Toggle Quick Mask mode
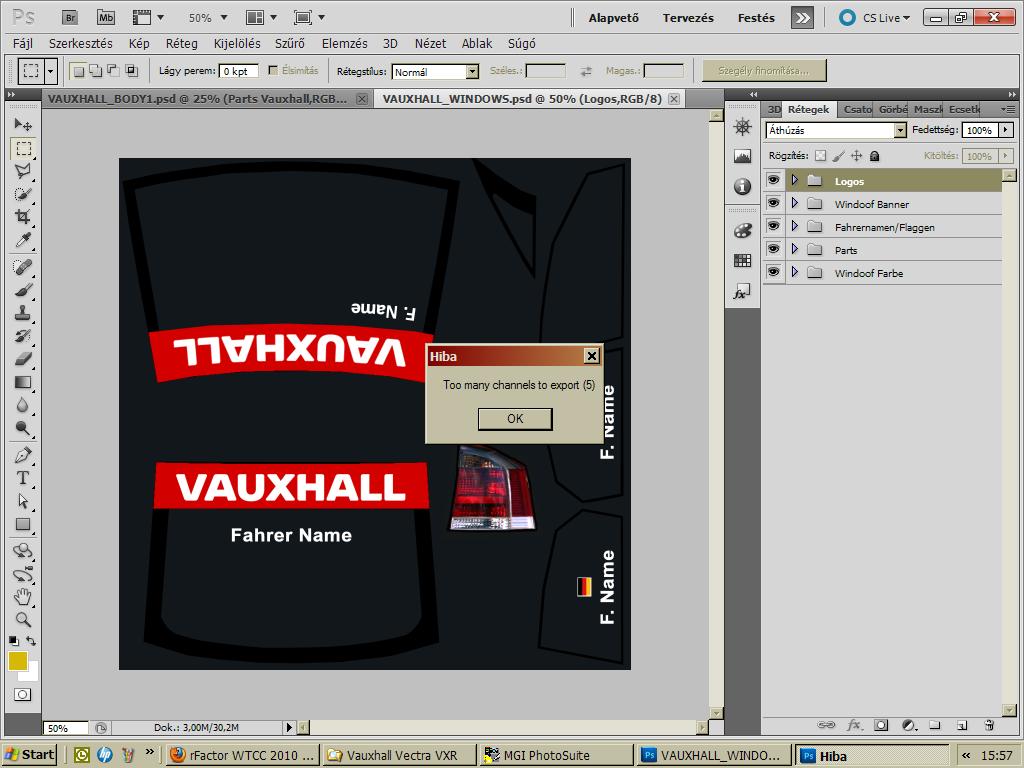1024x768 pixels. click(x=23, y=694)
